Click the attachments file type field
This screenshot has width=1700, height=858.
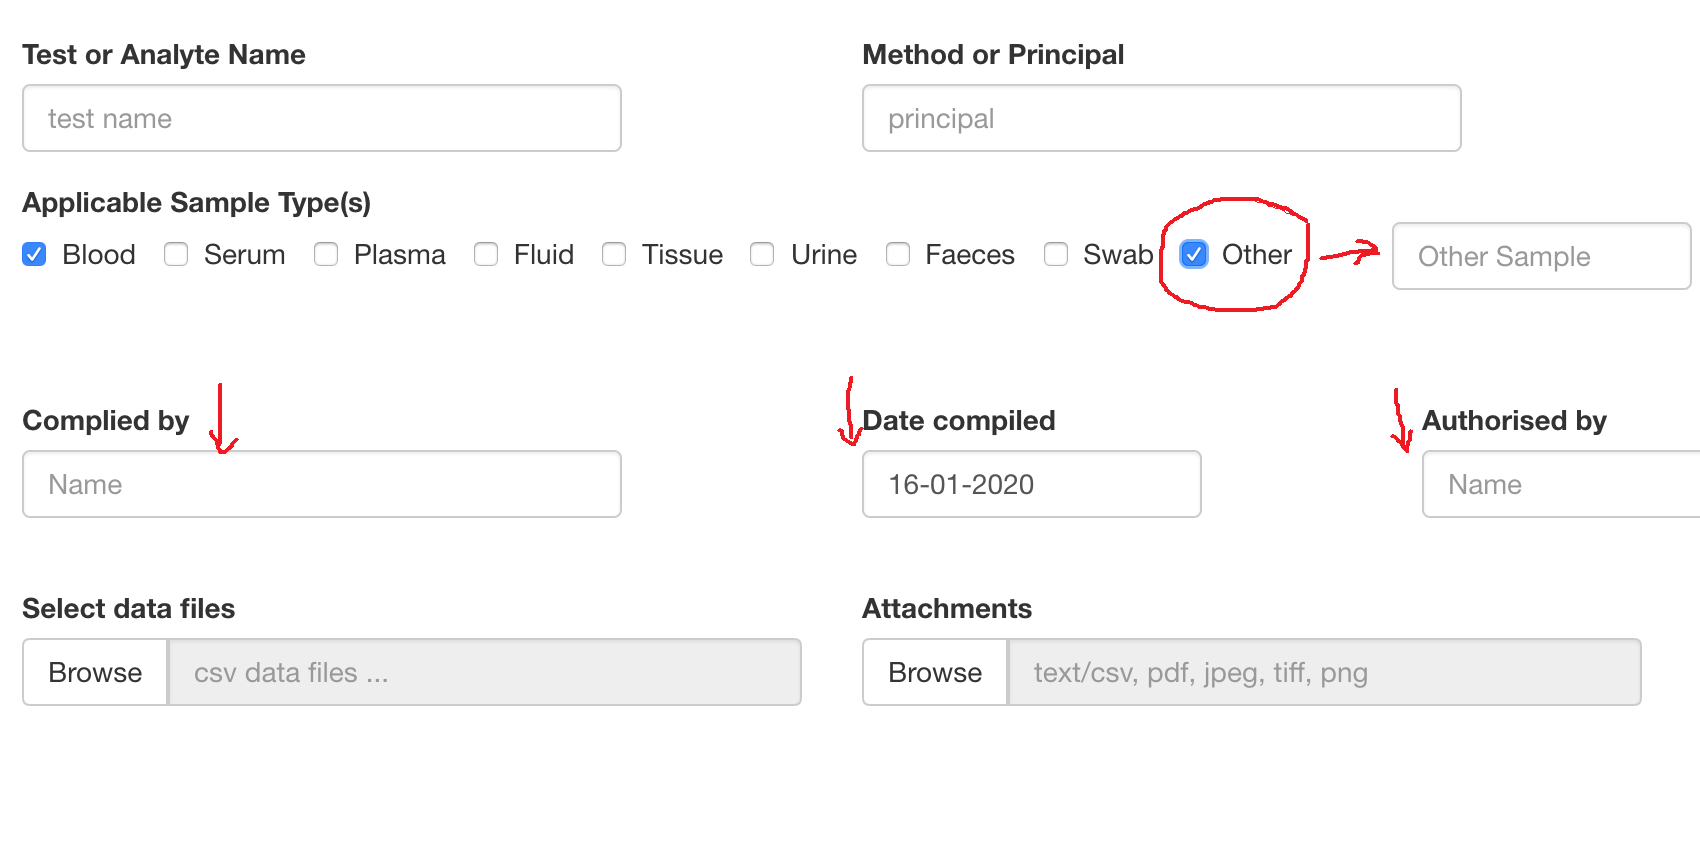click(x=1324, y=672)
